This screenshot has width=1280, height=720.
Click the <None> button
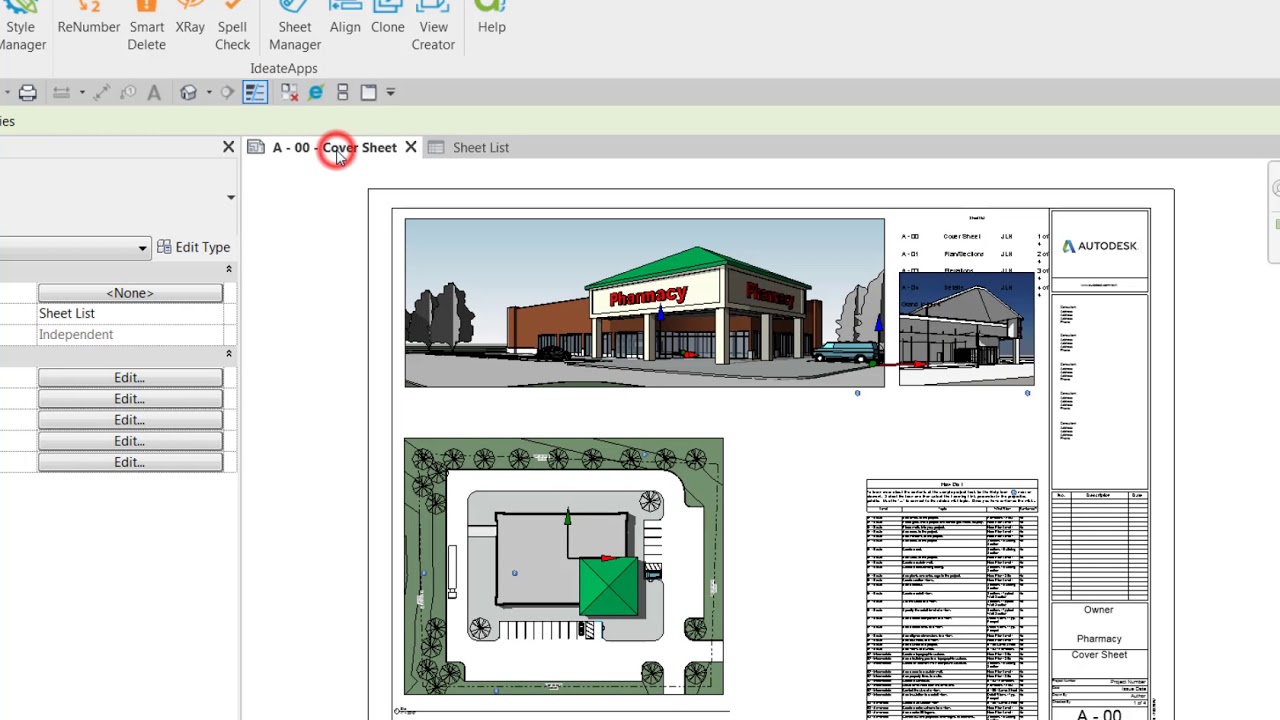coord(130,293)
